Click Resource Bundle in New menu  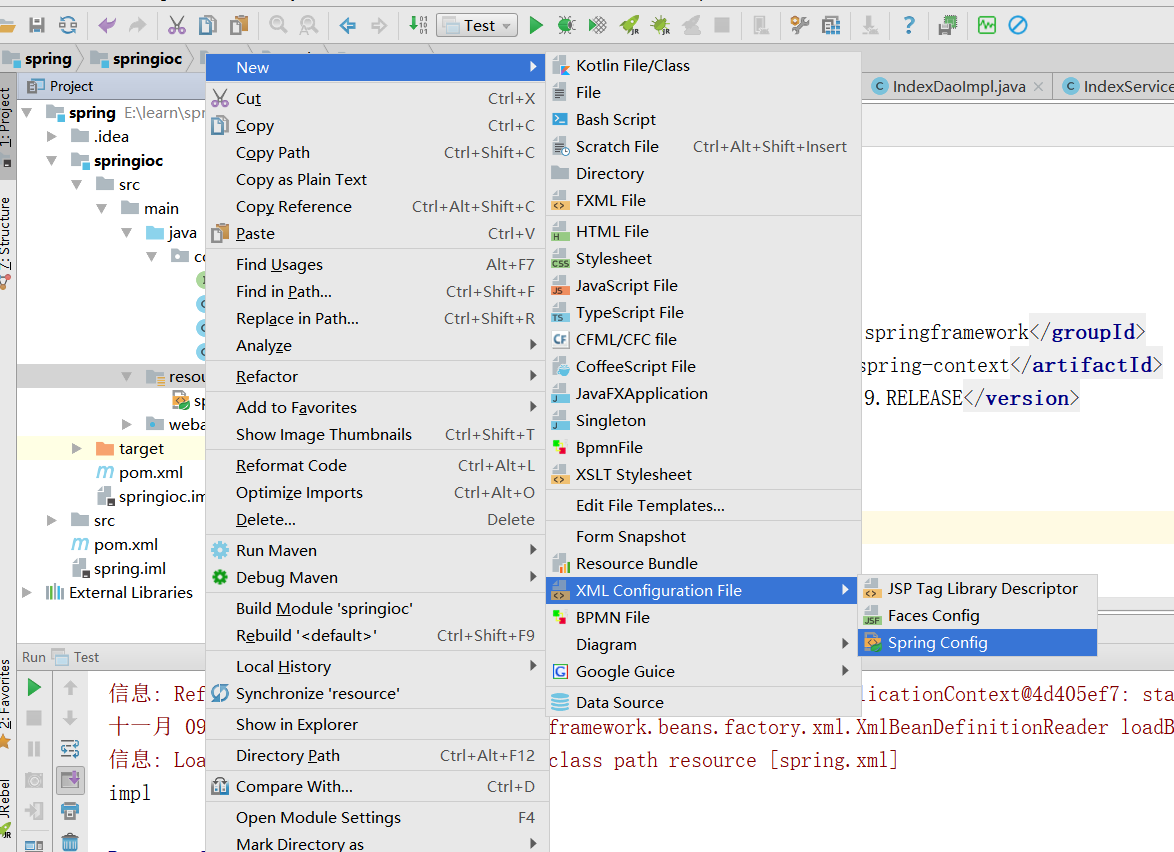pyautogui.click(x=703, y=564)
